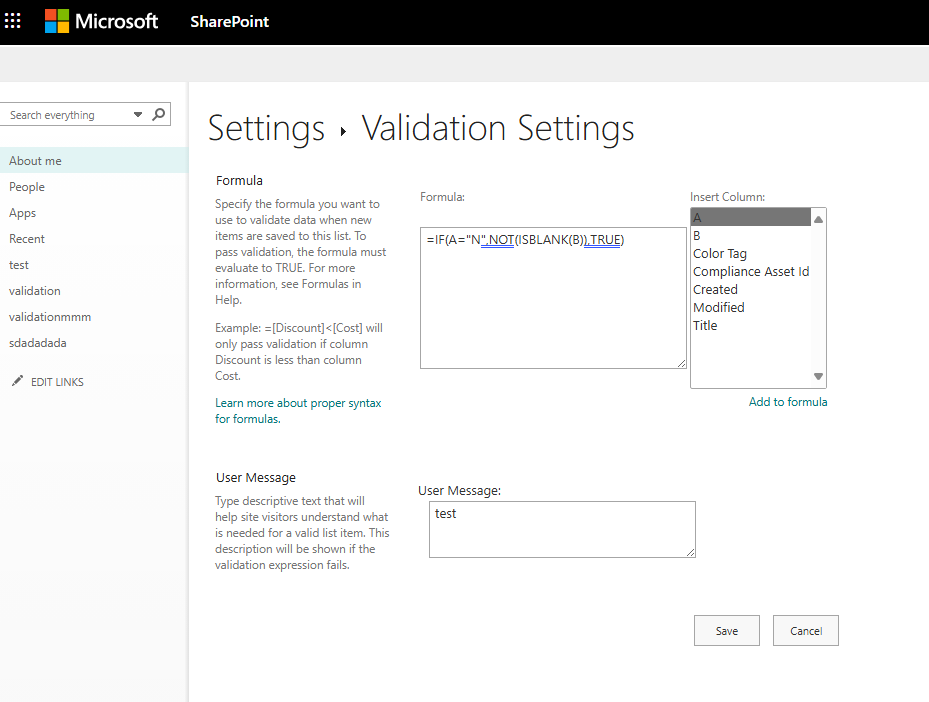The image size is (929, 702).
Task: Click the Microsoft logo
Action: tap(101, 21)
